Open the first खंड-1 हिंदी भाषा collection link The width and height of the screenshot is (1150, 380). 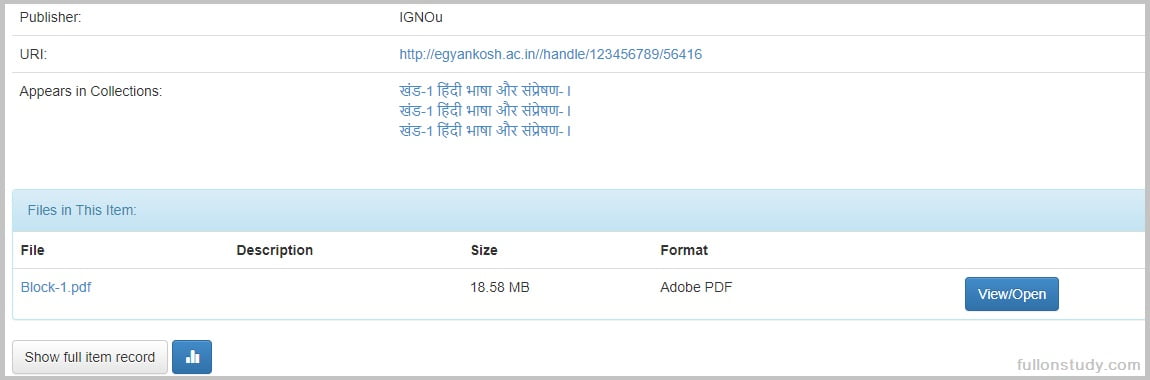click(486, 91)
